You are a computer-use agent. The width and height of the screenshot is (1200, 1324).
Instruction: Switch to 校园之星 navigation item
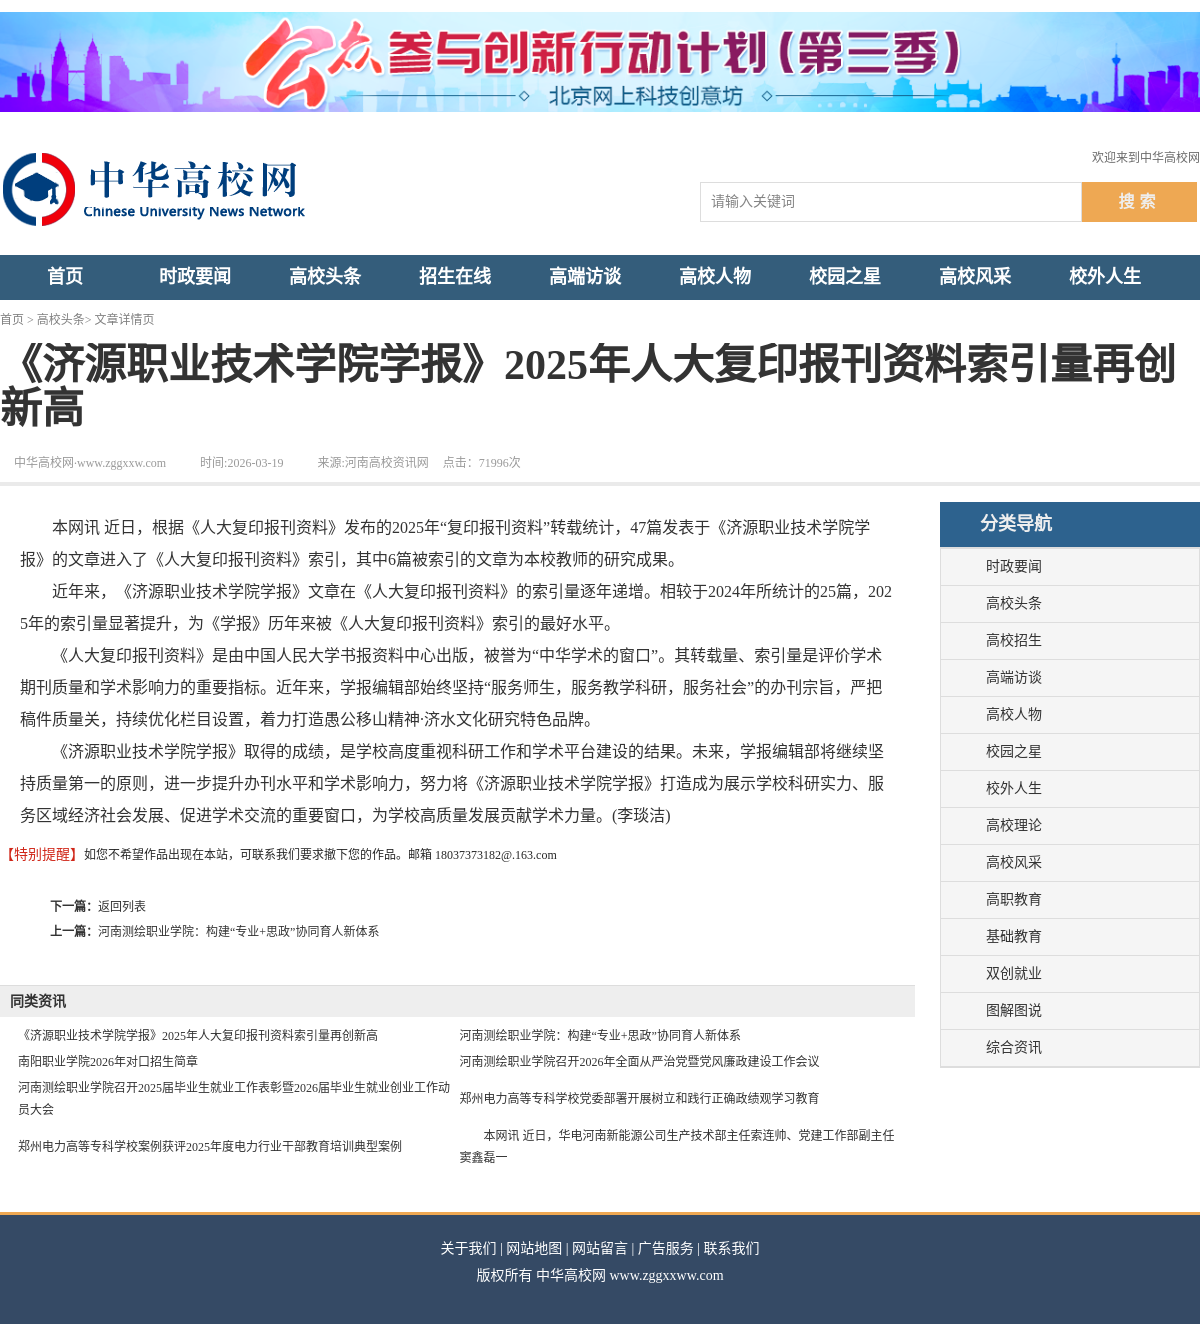845,277
